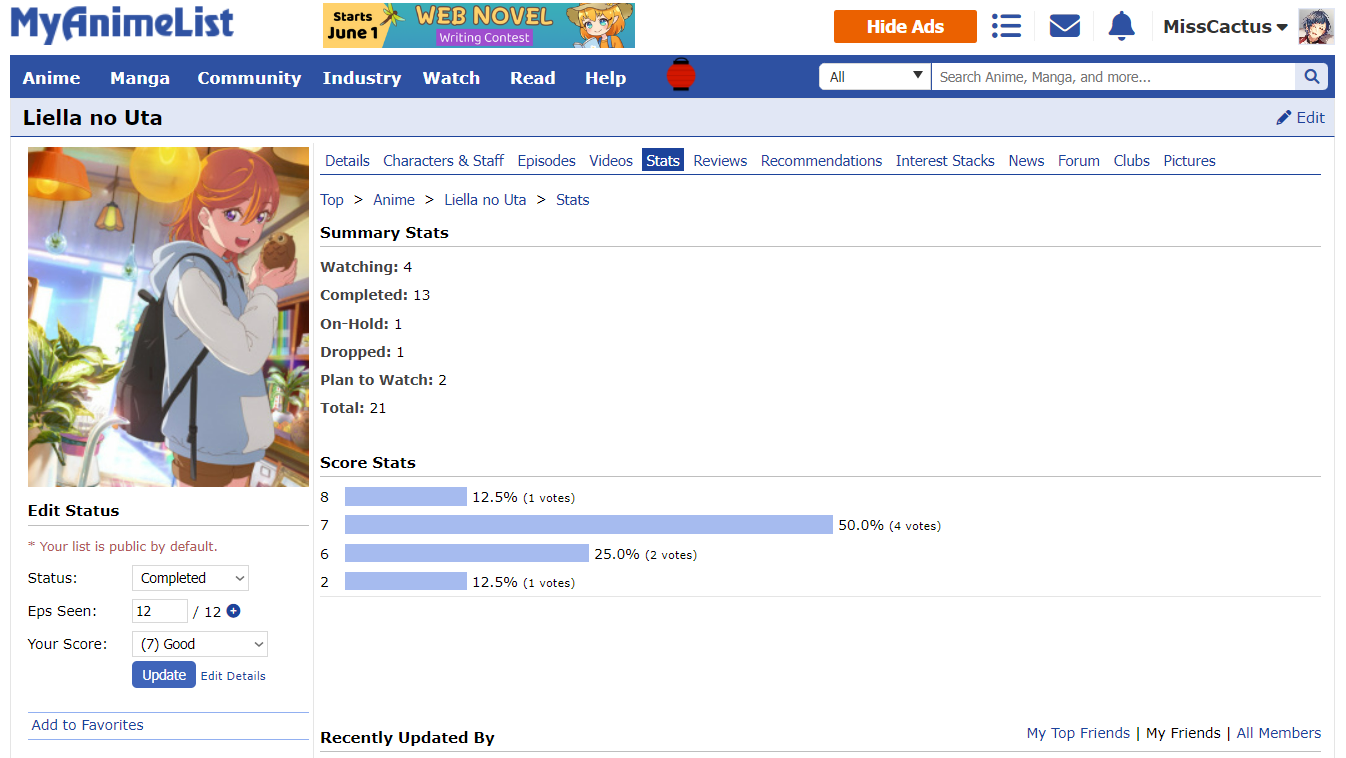Click the Dropped: 1 stat
Image resolution: width=1346 pixels, height=758 pixels.
point(362,352)
